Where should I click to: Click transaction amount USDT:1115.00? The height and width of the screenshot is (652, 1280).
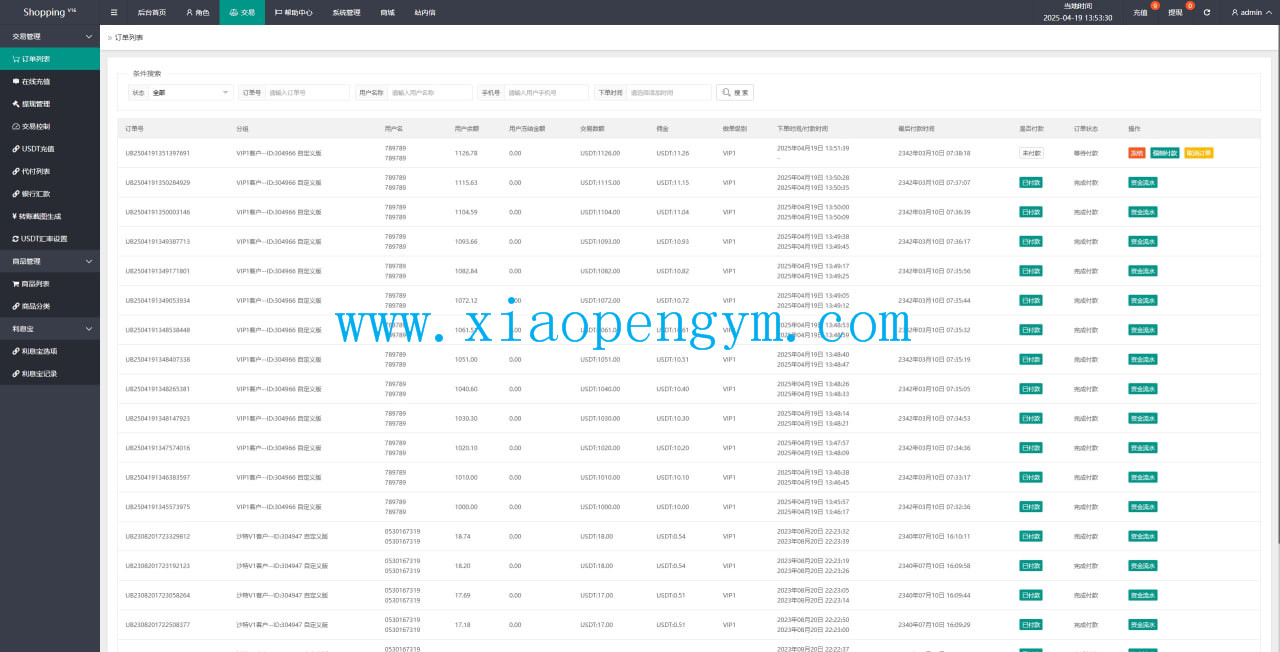click(x=600, y=183)
